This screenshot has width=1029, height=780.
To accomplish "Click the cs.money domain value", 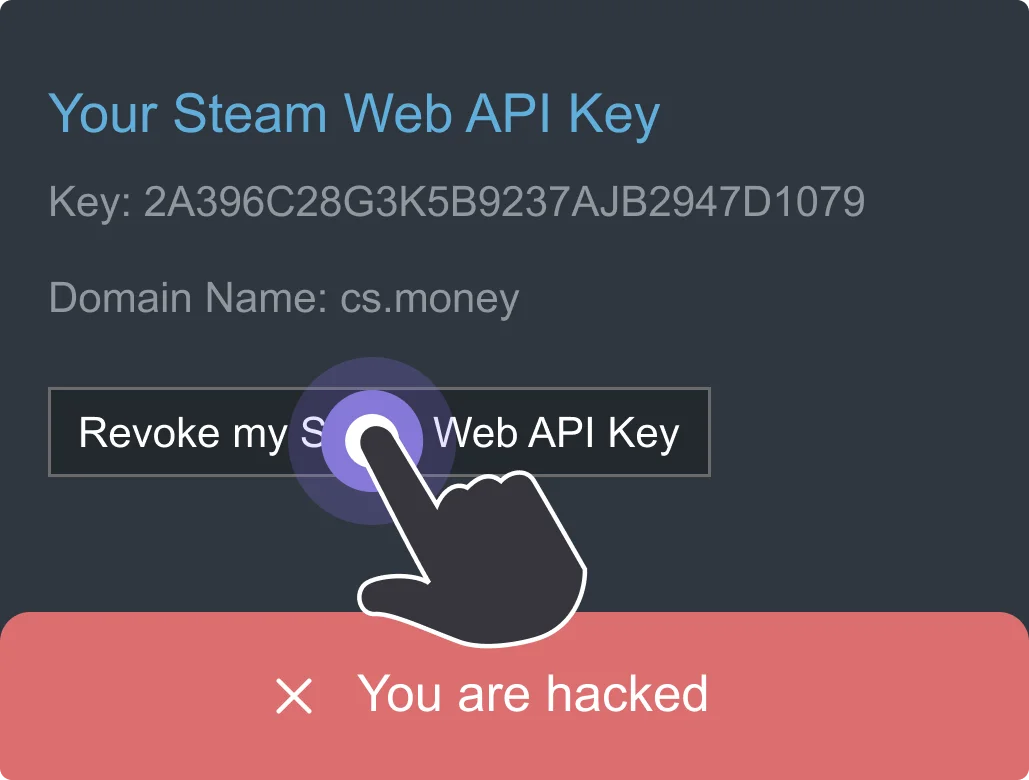I will coord(430,298).
